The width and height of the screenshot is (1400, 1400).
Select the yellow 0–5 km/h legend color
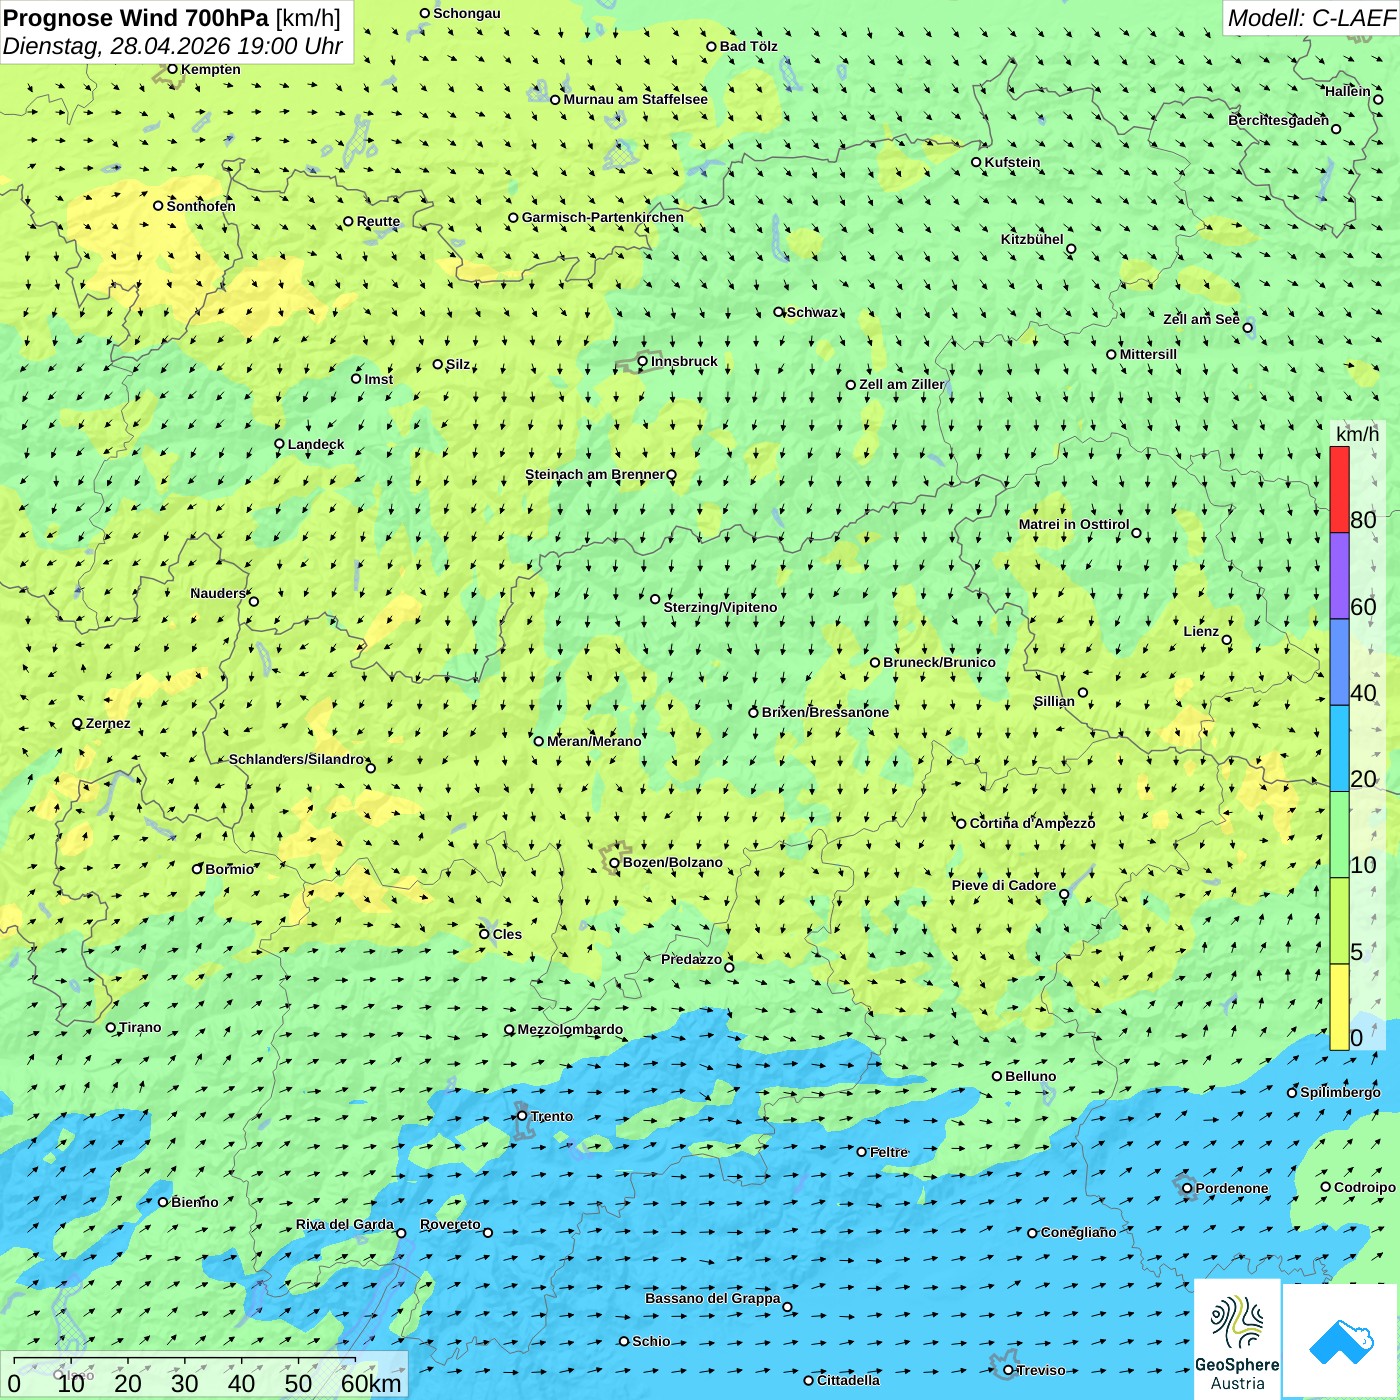pos(1339,1007)
